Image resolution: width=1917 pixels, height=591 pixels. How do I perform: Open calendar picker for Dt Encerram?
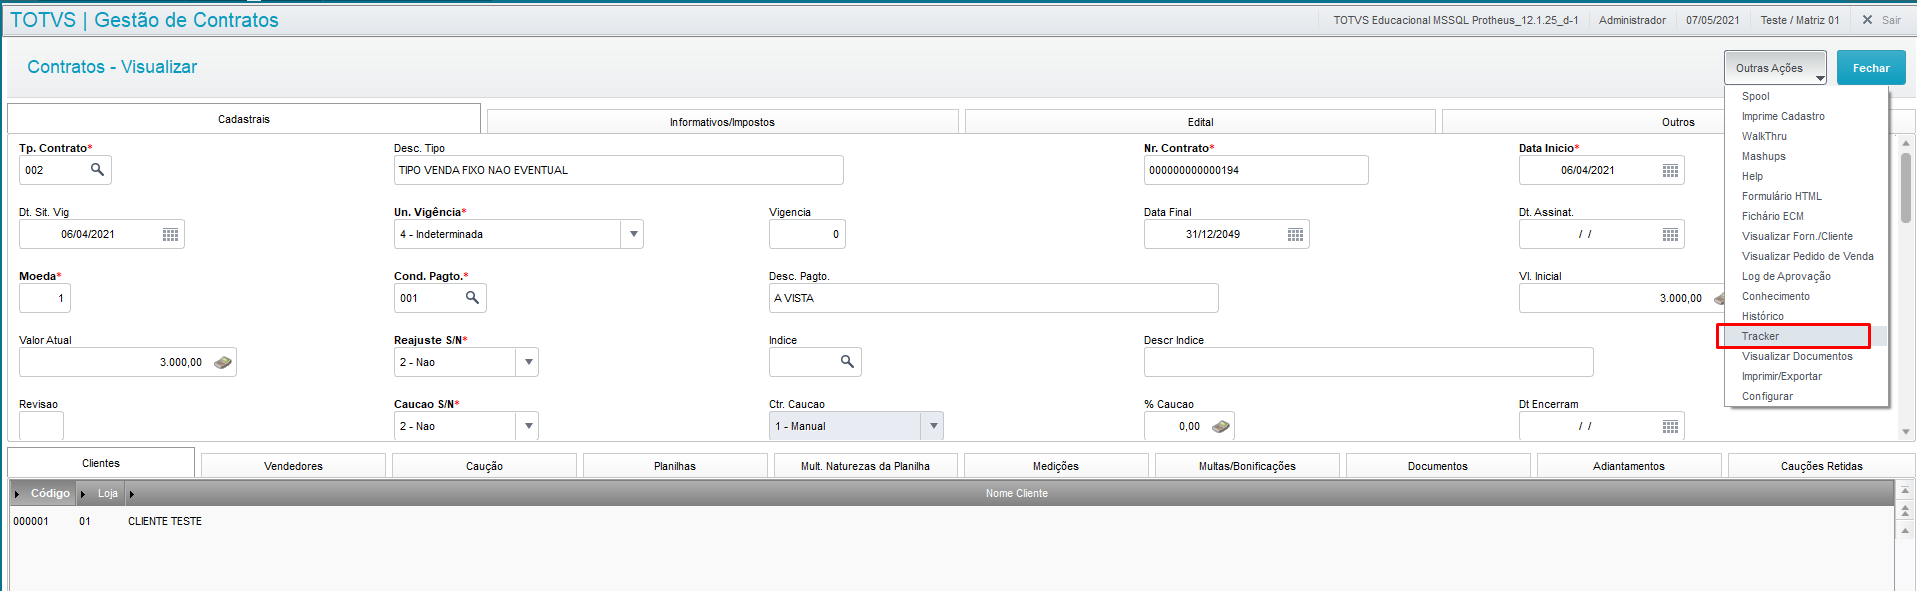click(1670, 427)
